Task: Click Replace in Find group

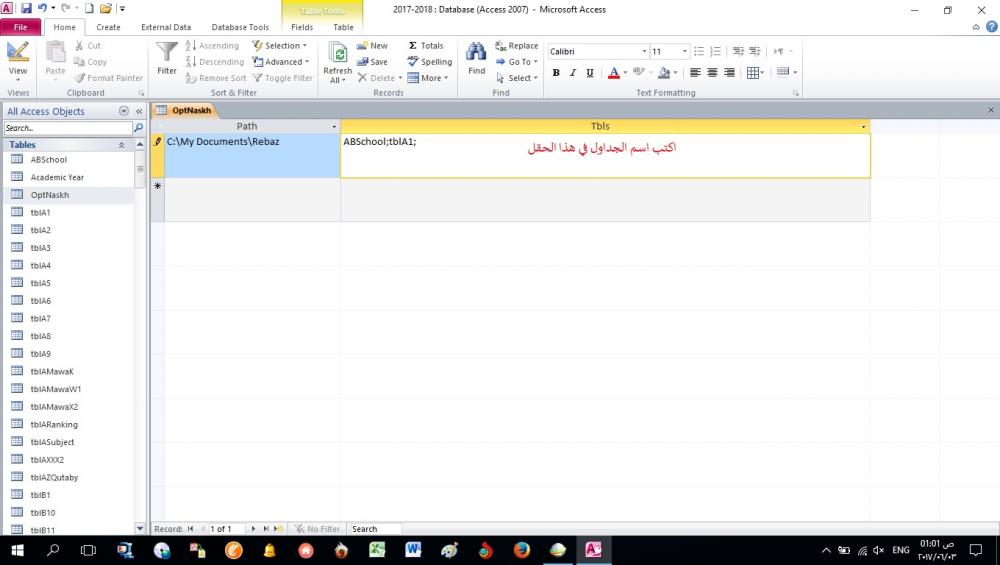Action: 517,45
